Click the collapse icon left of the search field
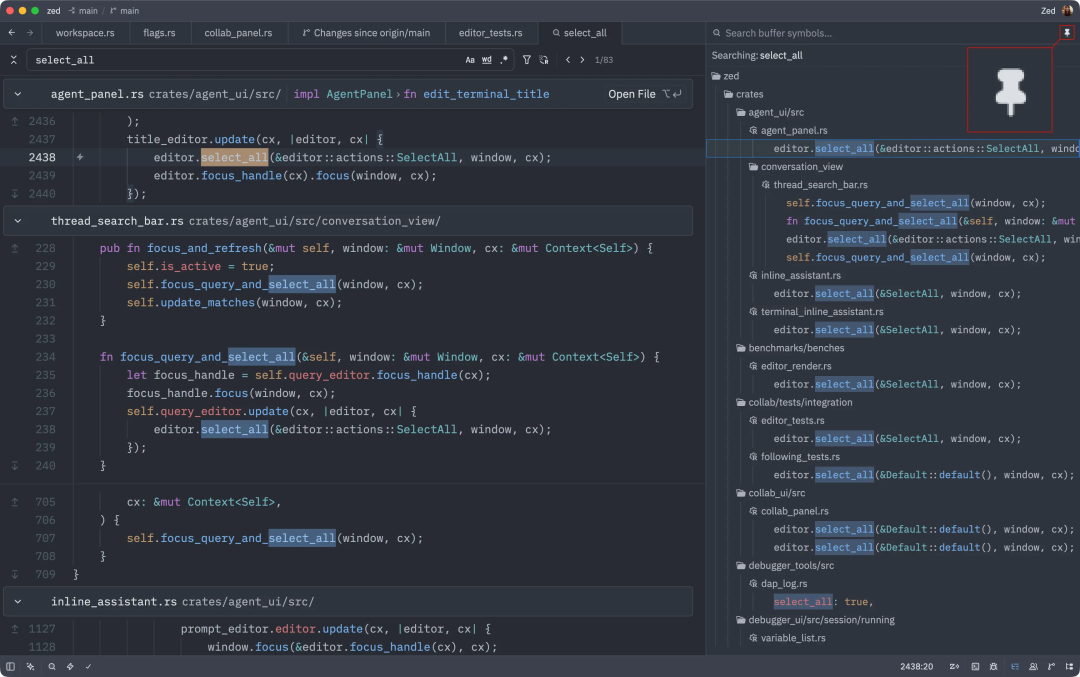 14,60
